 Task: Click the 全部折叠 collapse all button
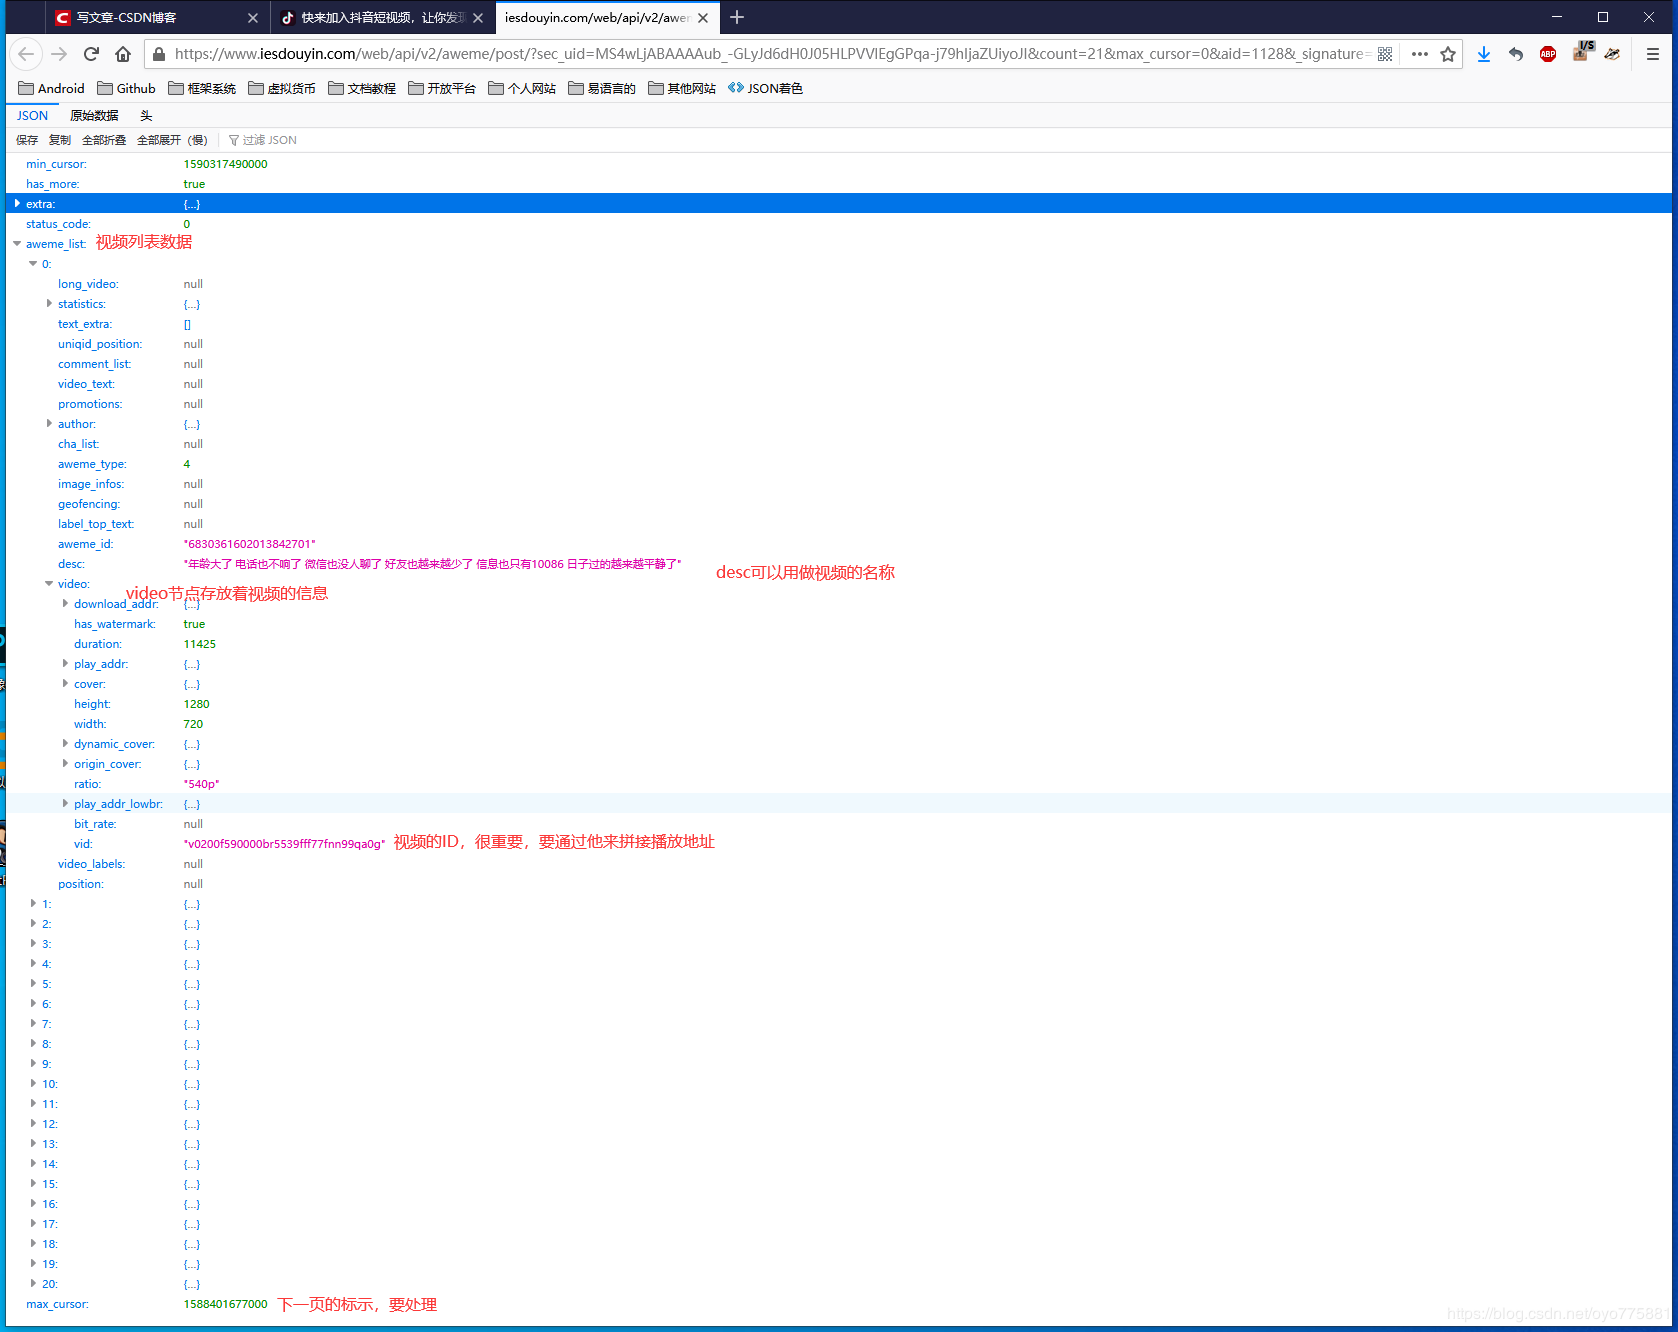[x=104, y=140]
